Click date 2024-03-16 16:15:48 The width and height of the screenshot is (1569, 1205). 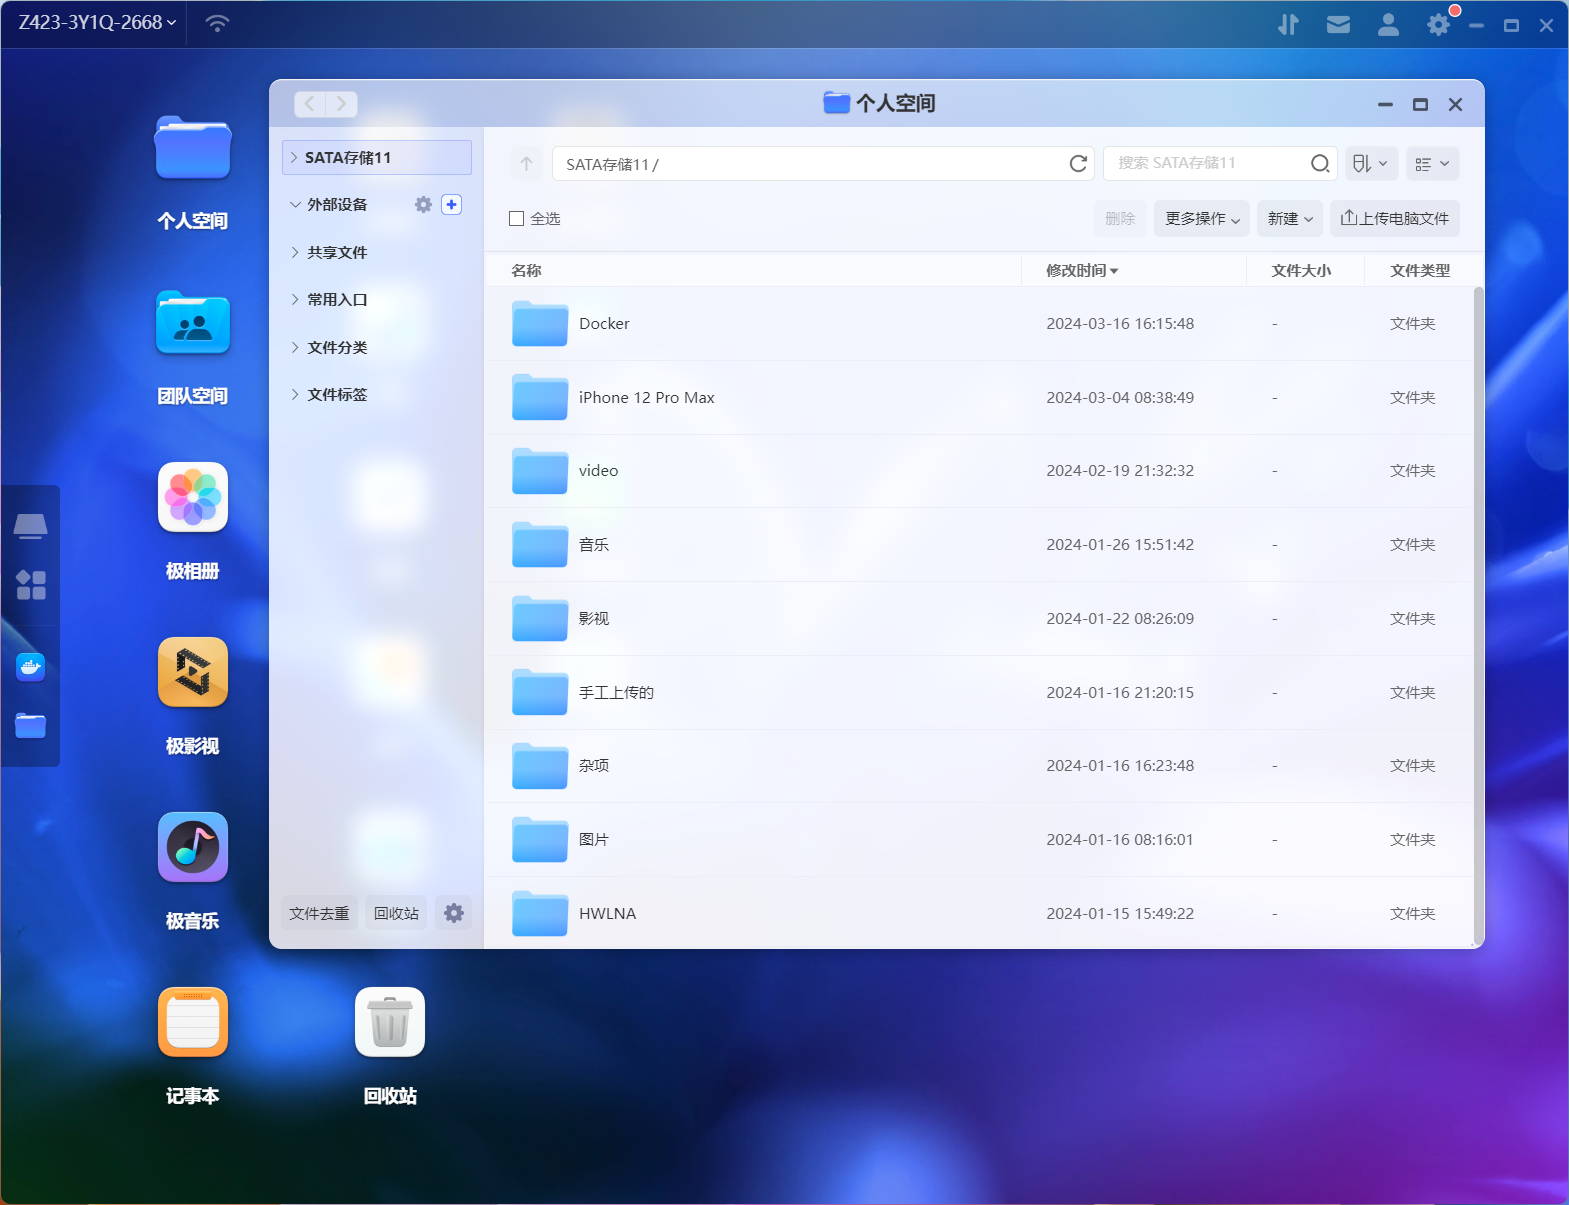point(1120,324)
